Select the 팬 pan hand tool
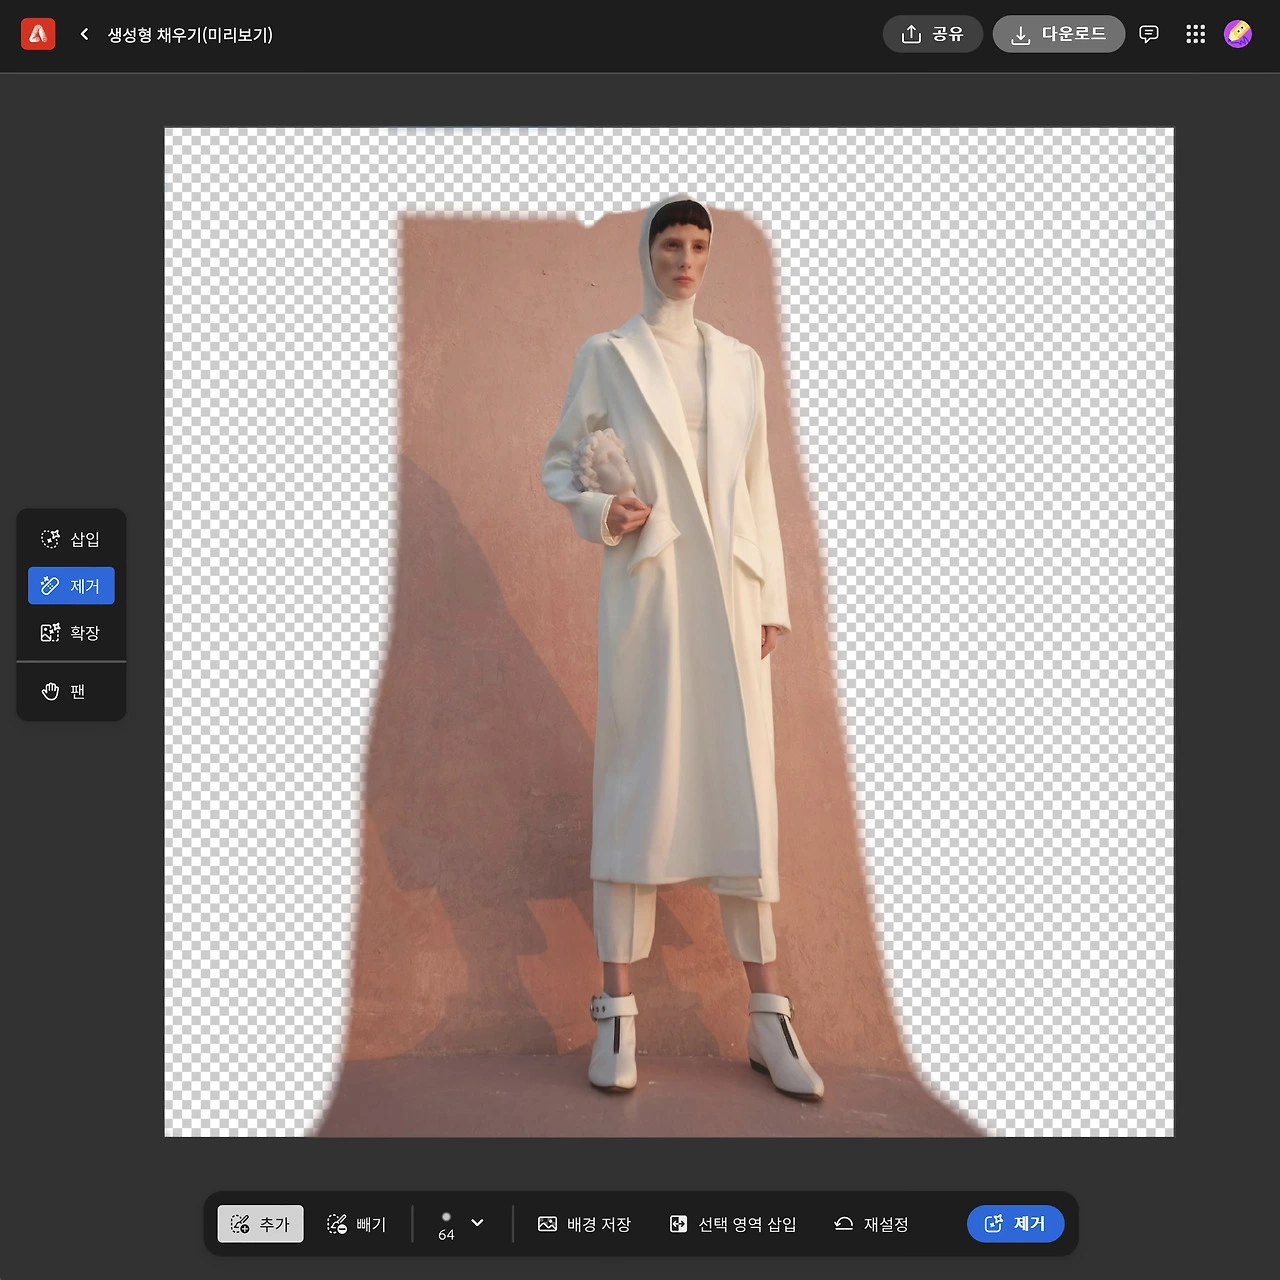 pos(71,691)
